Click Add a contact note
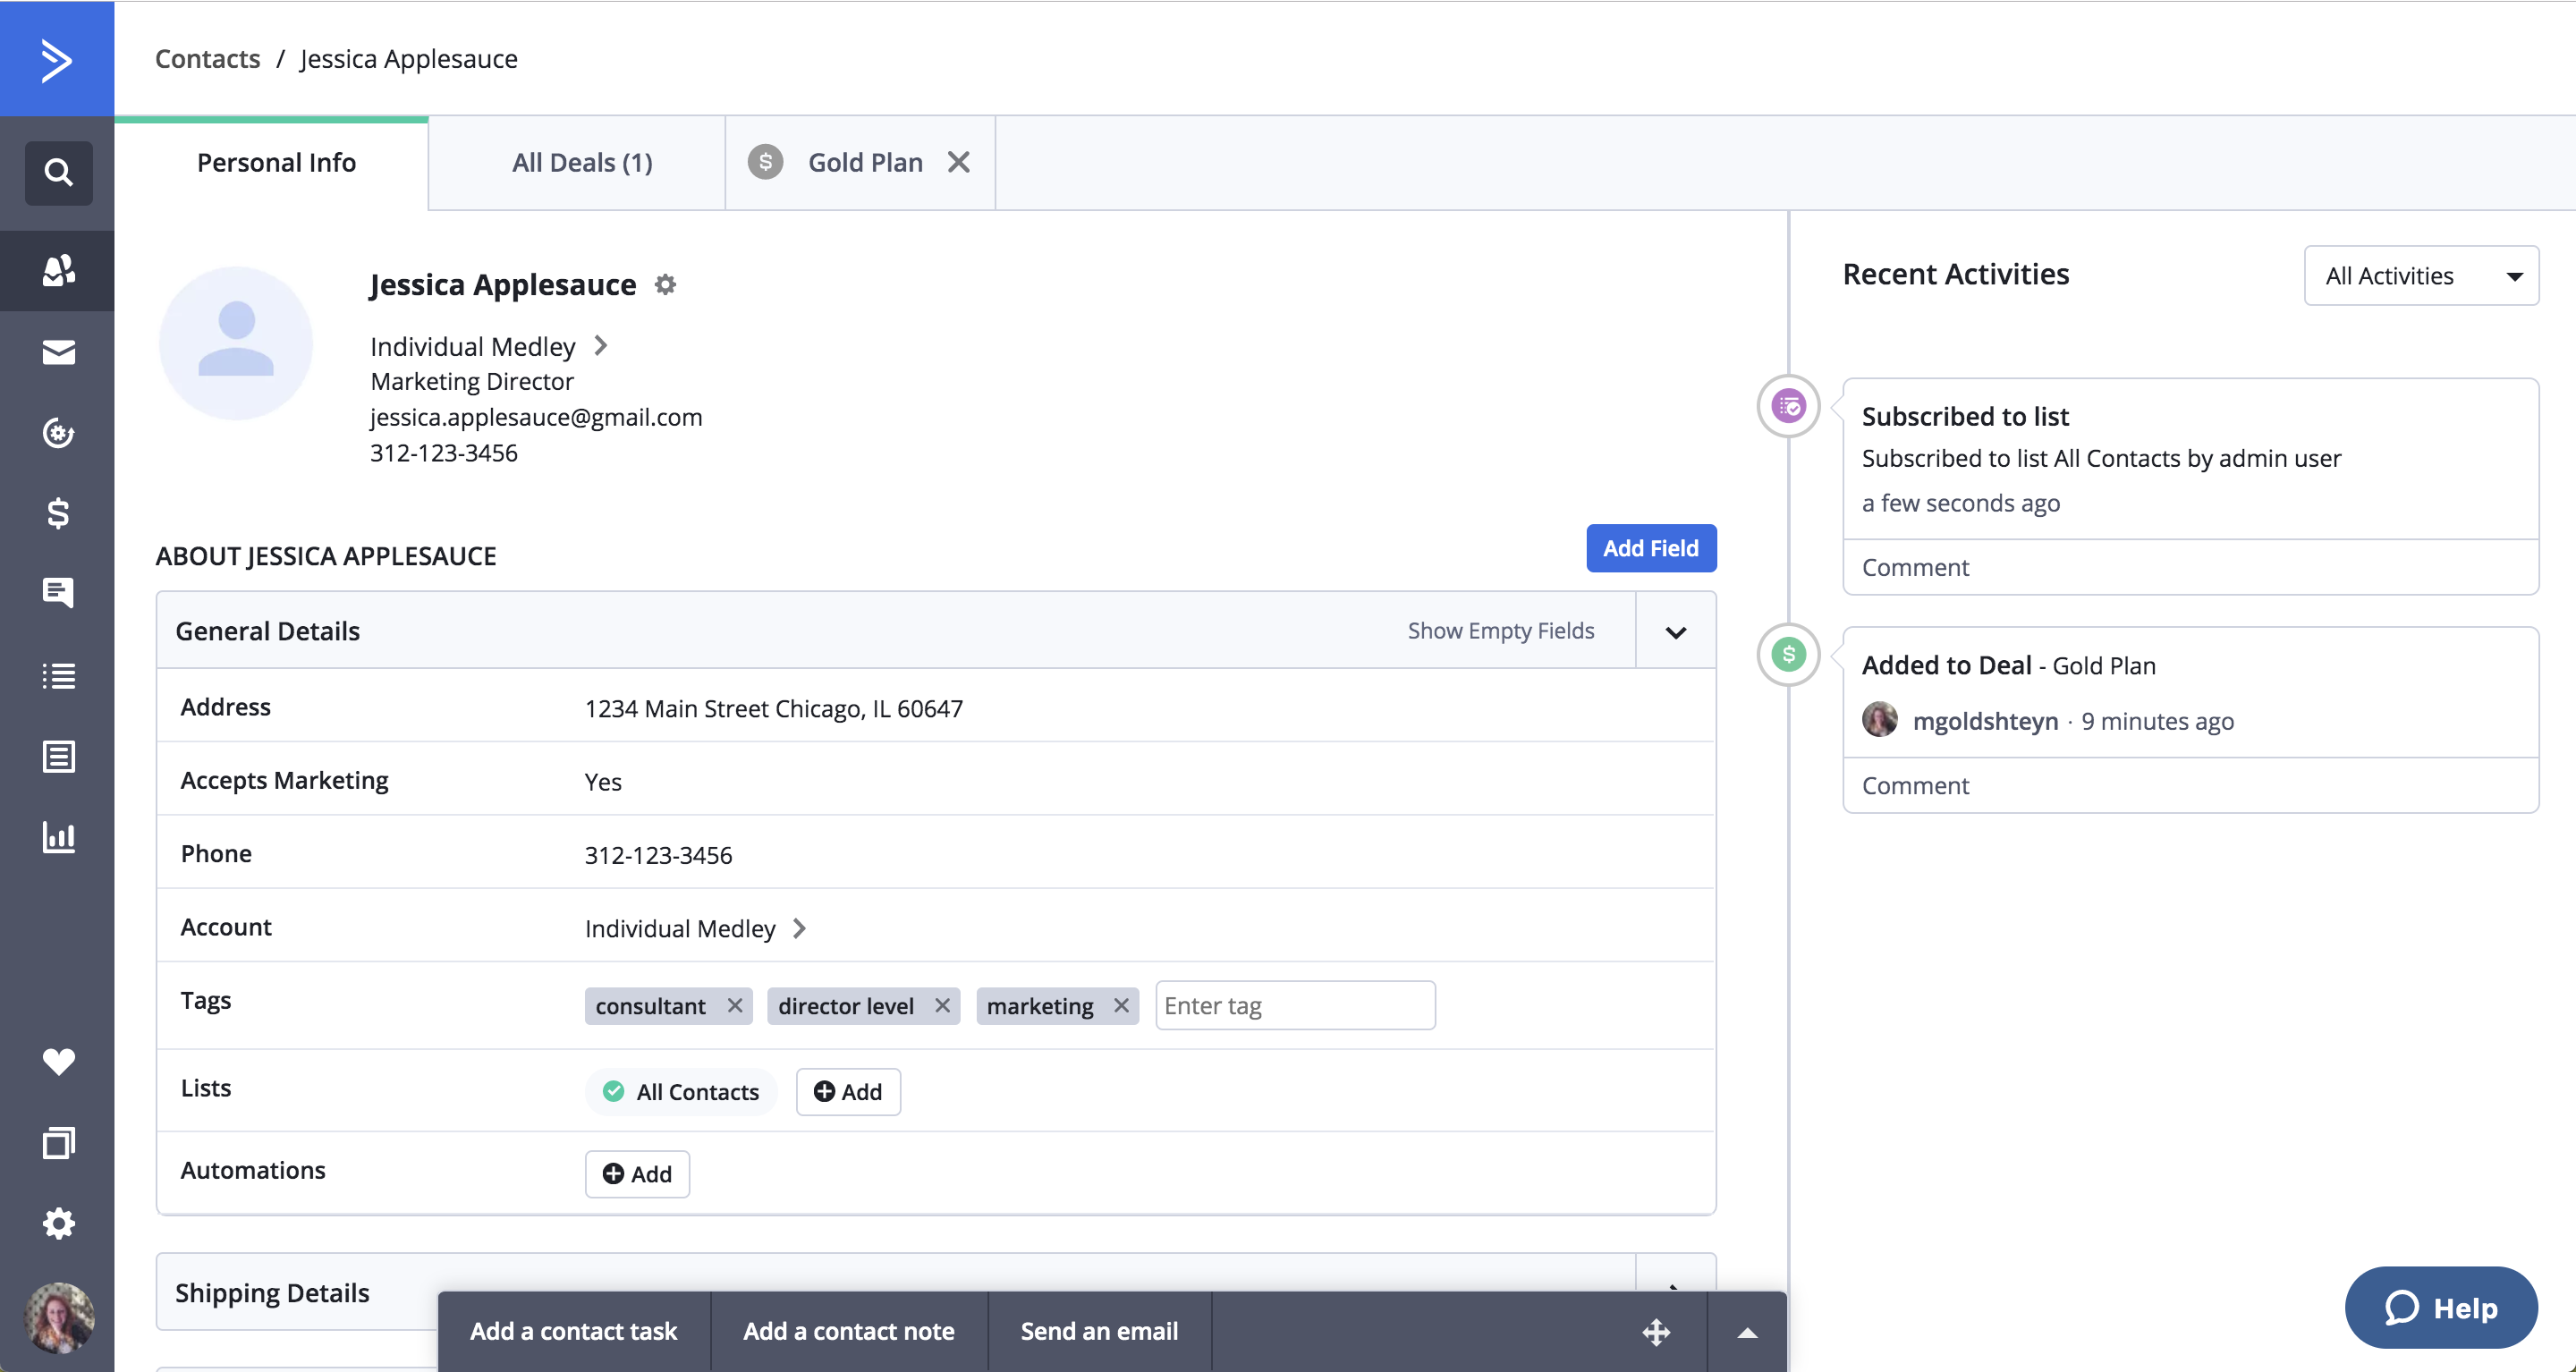Image resolution: width=2576 pixels, height=1372 pixels. click(848, 1331)
